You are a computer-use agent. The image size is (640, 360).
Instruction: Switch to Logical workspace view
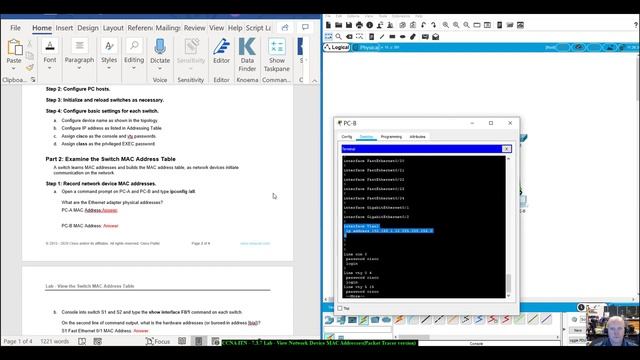click(x=337, y=47)
